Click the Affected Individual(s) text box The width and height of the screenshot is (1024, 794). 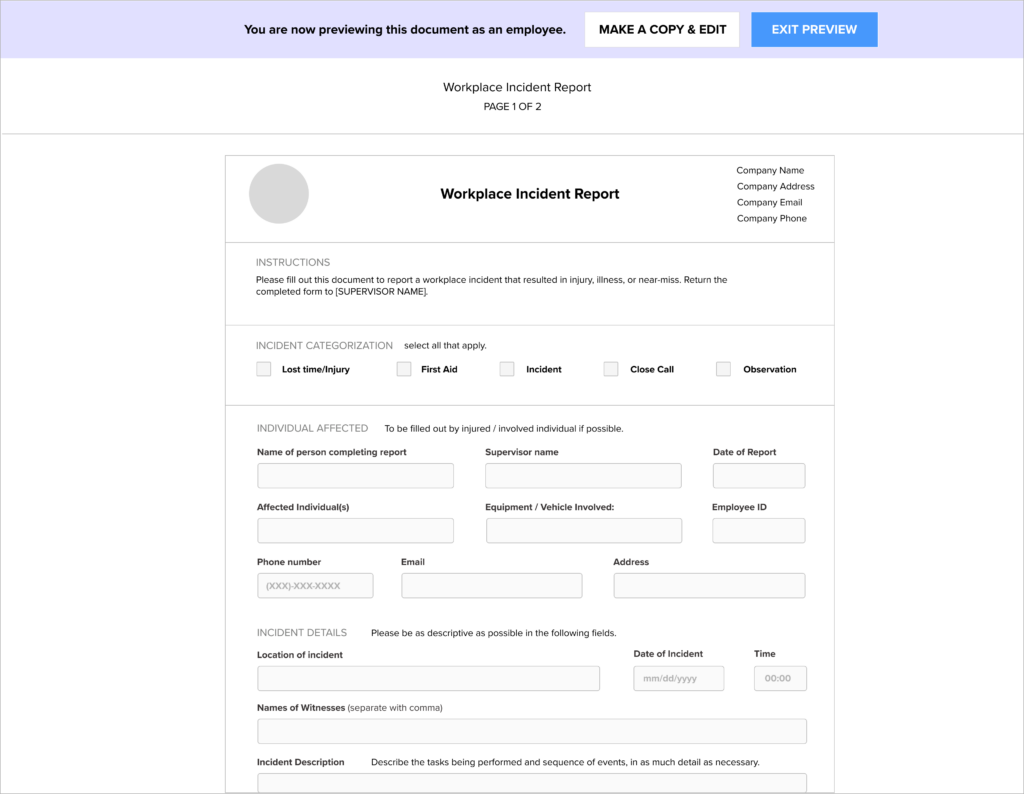point(355,531)
